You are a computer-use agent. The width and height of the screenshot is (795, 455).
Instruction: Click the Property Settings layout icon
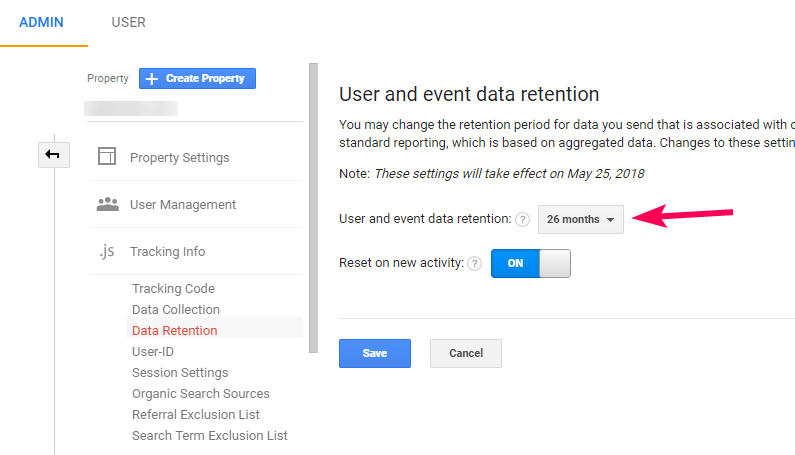pyautogui.click(x=107, y=157)
